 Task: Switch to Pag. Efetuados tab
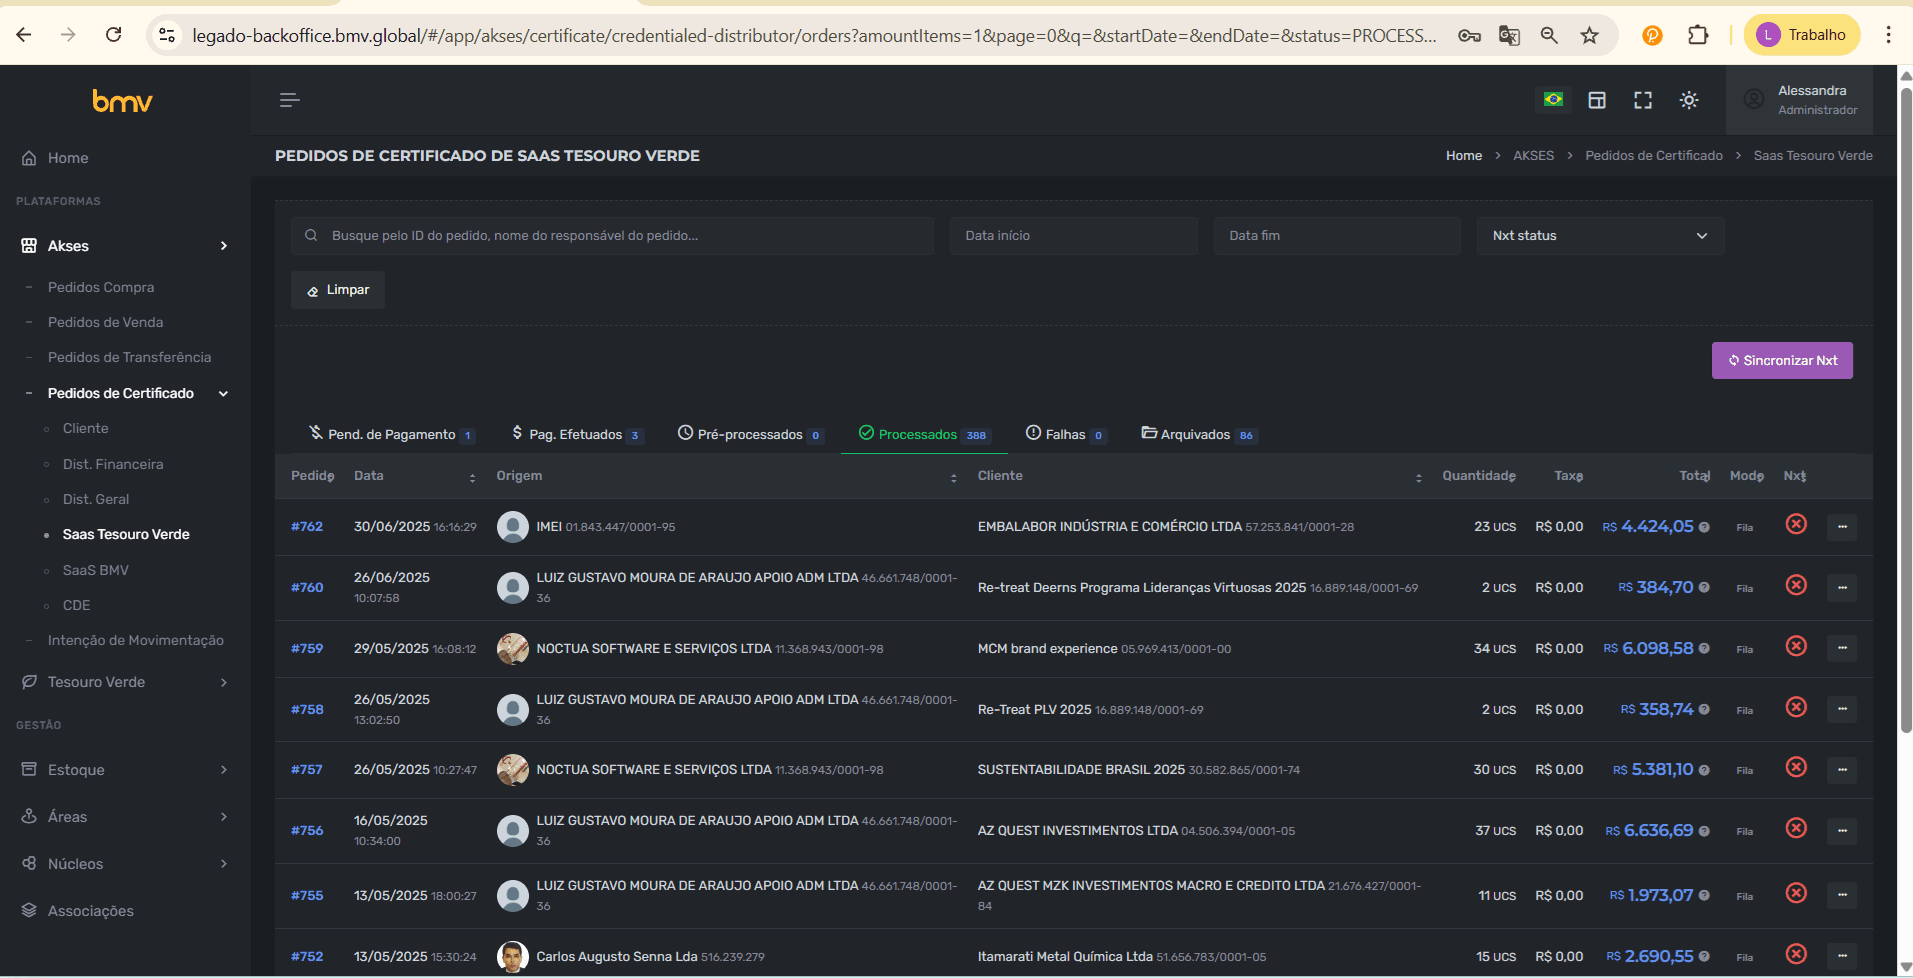coord(576,434)
